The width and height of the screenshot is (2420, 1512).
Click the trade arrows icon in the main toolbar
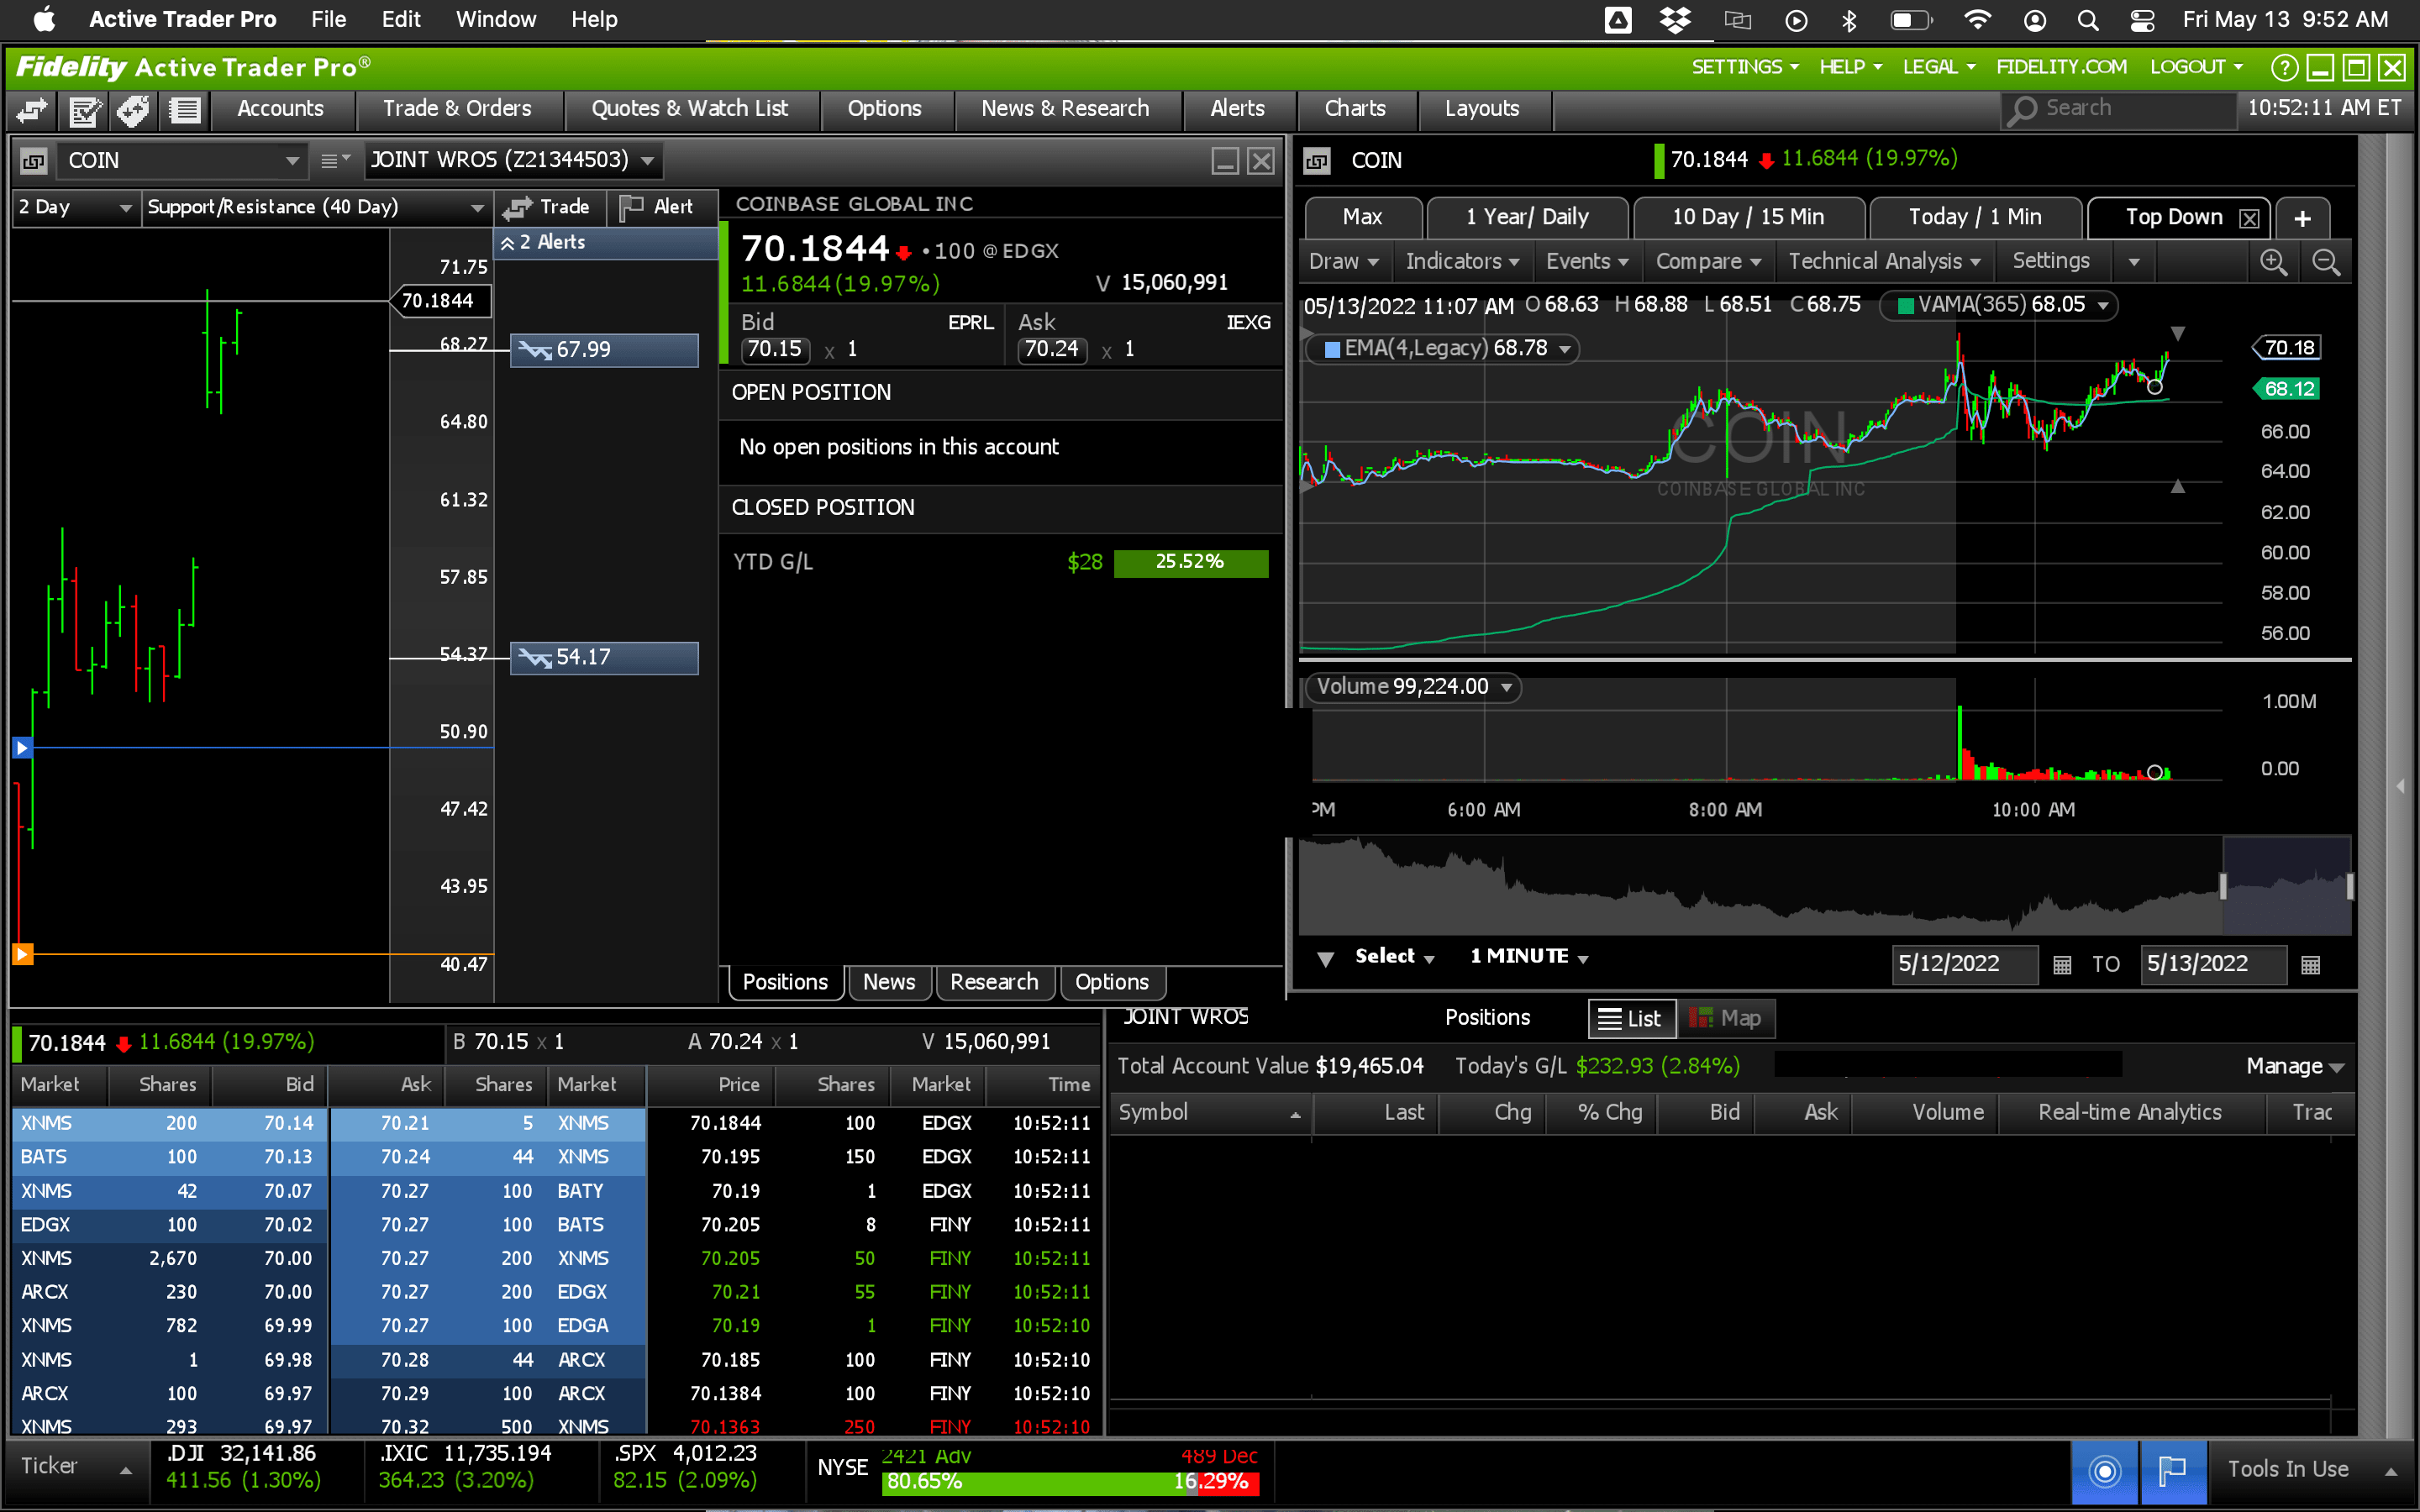[x=31, y=109]
